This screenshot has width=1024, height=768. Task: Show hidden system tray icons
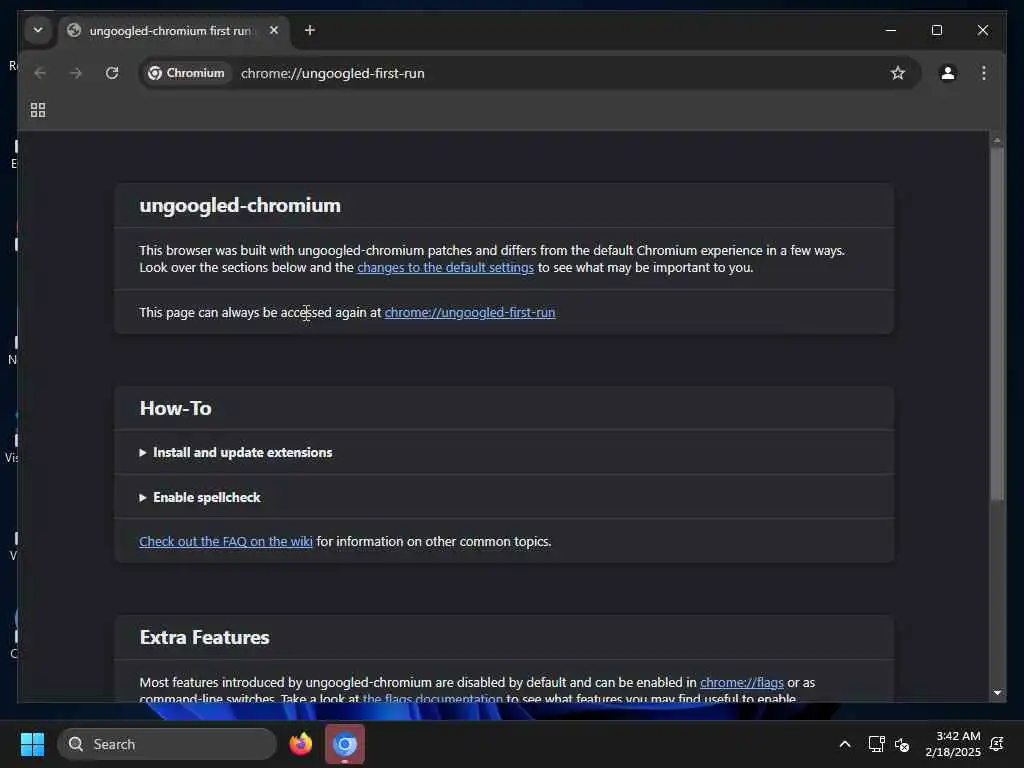pos(844,744)
